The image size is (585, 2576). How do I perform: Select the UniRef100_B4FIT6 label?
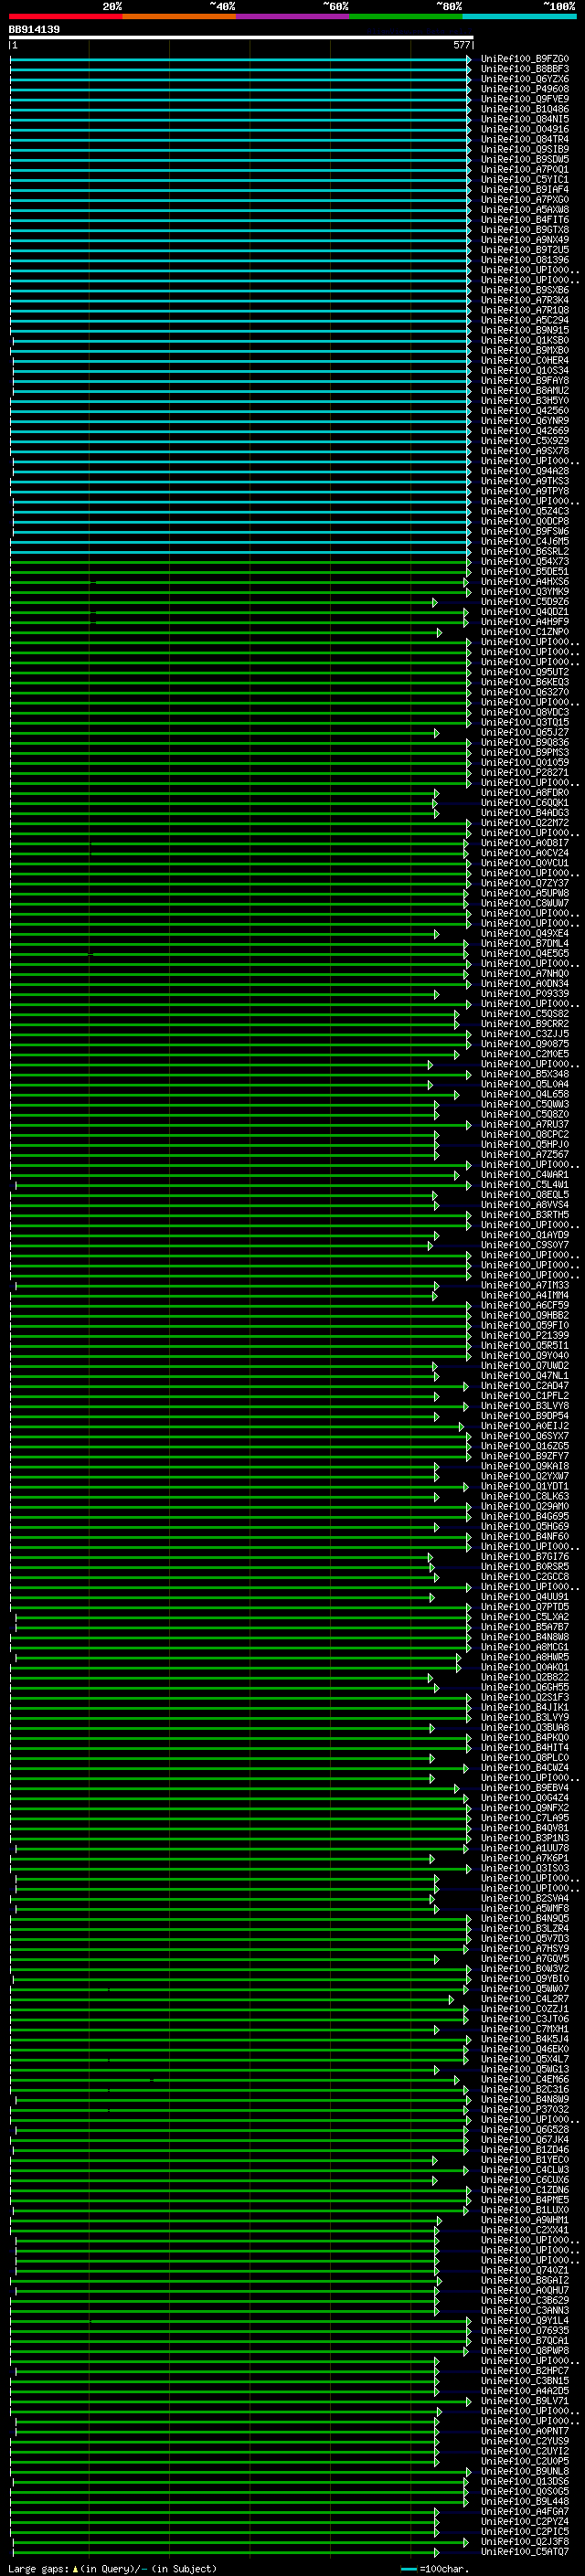tap(525, 219)
